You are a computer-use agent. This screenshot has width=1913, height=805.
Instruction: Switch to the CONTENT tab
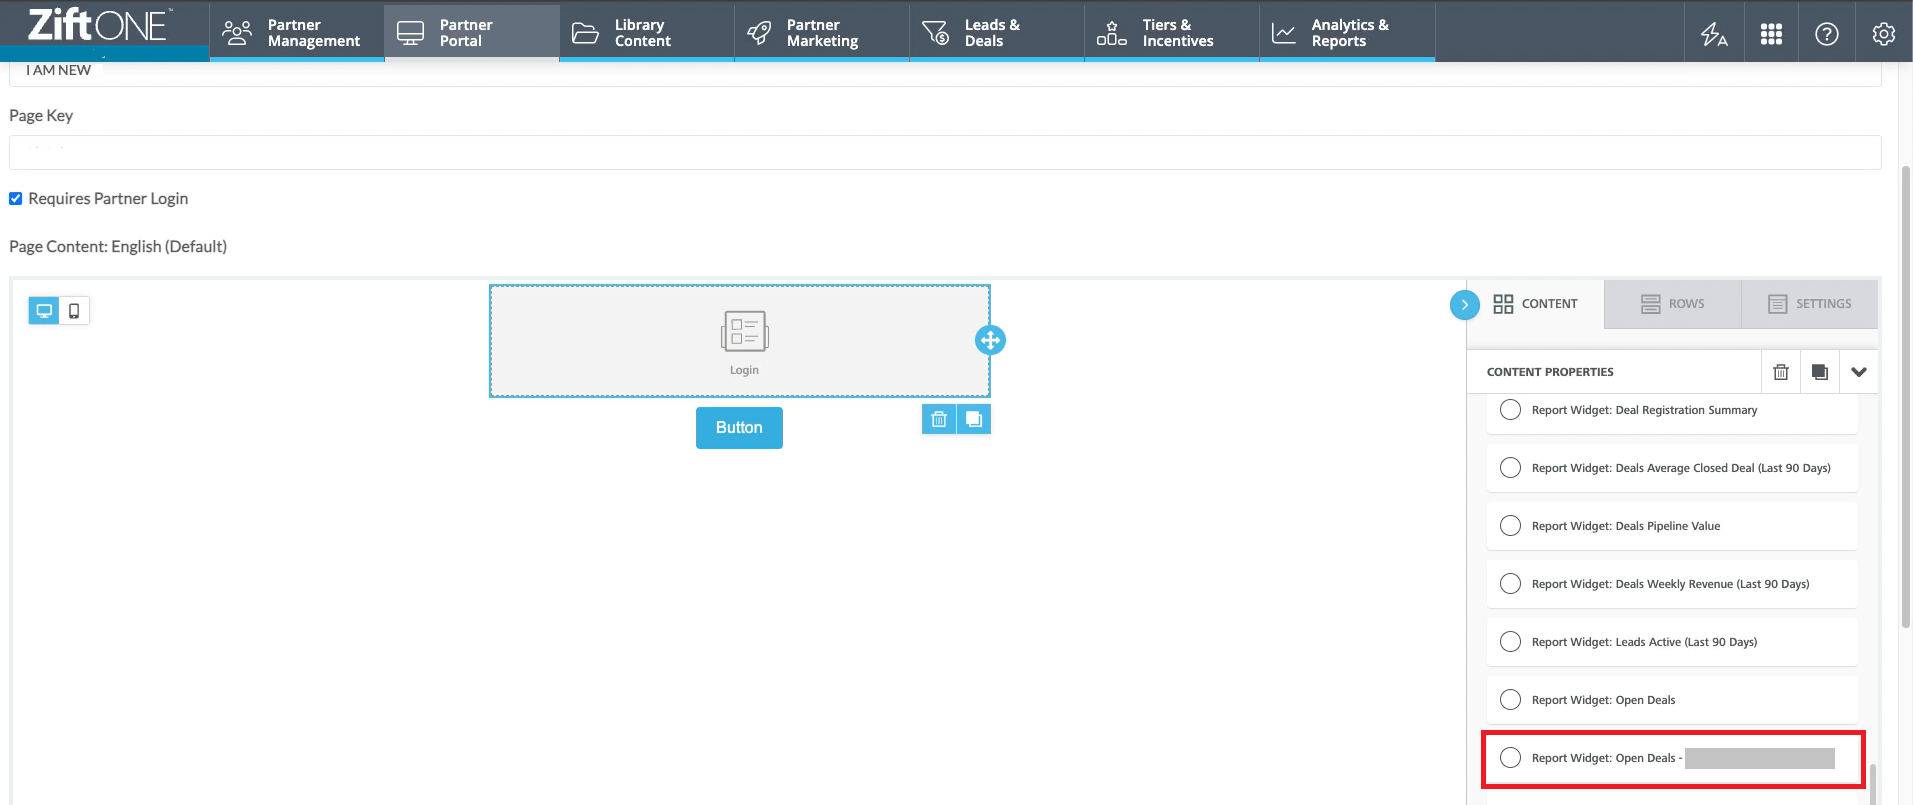tap(1535, 304)
